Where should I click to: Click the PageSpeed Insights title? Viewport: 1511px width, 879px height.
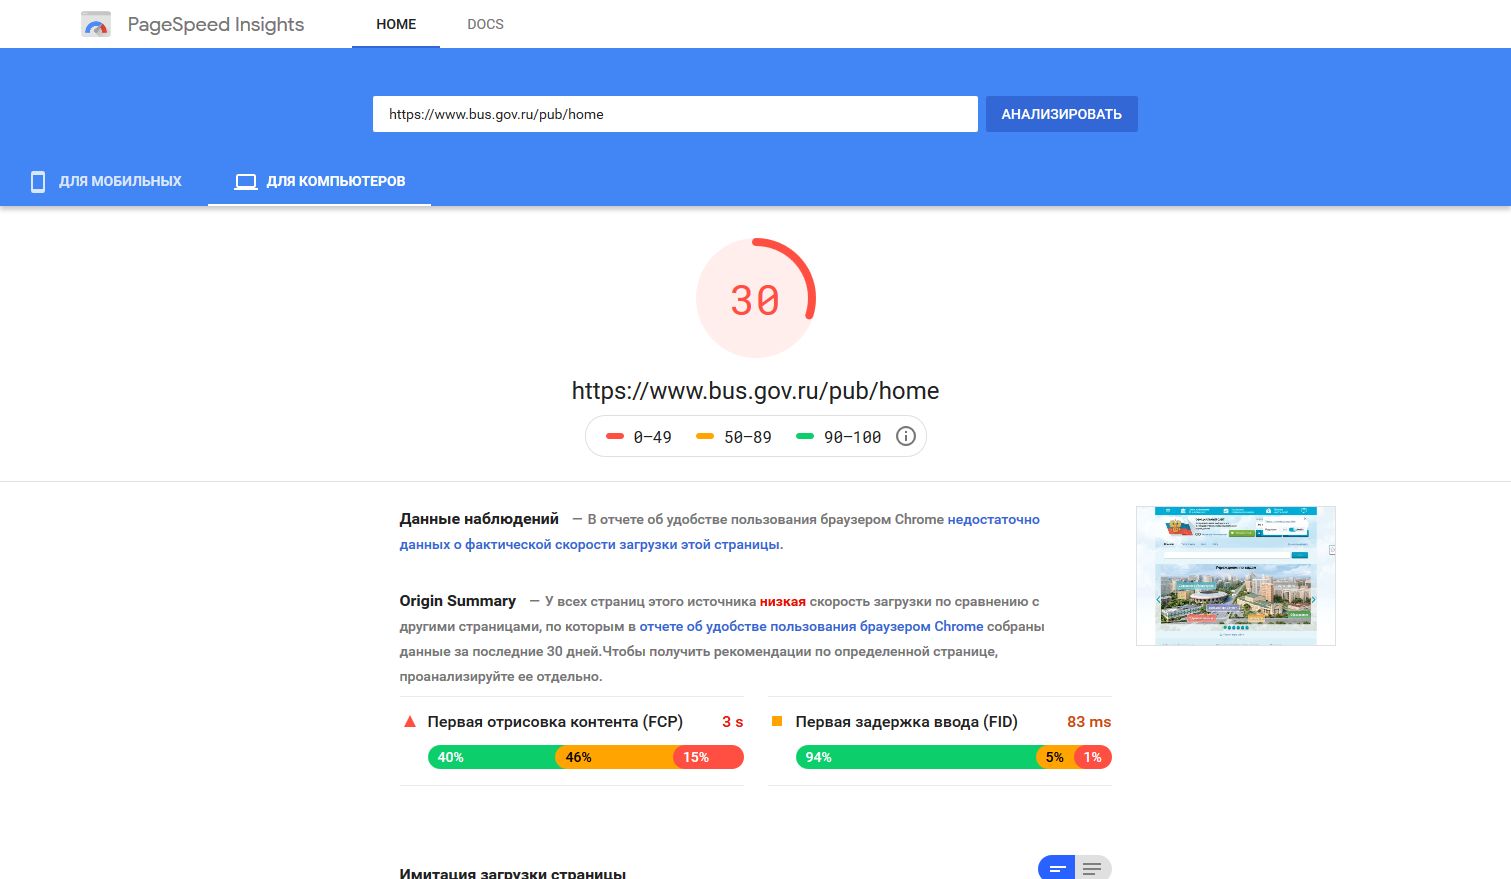(216, 24)
